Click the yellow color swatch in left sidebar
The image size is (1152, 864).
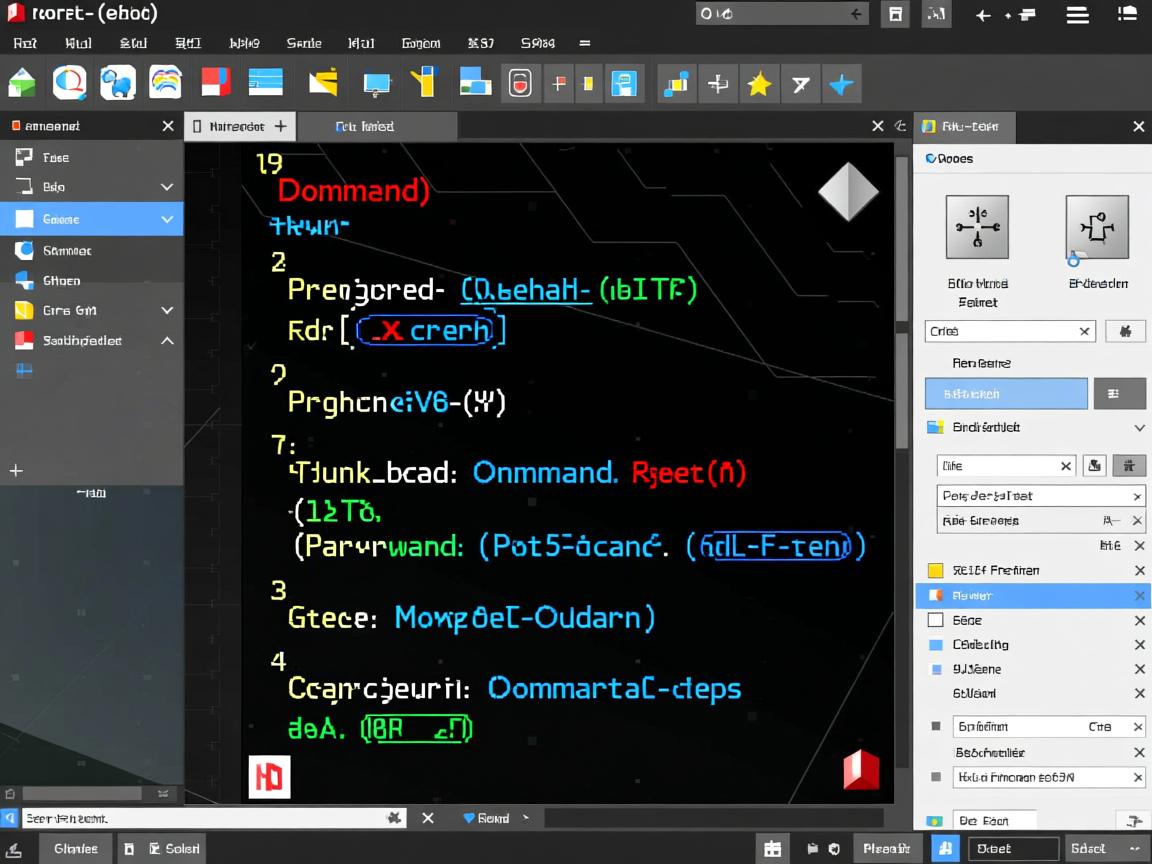(24, 310)
